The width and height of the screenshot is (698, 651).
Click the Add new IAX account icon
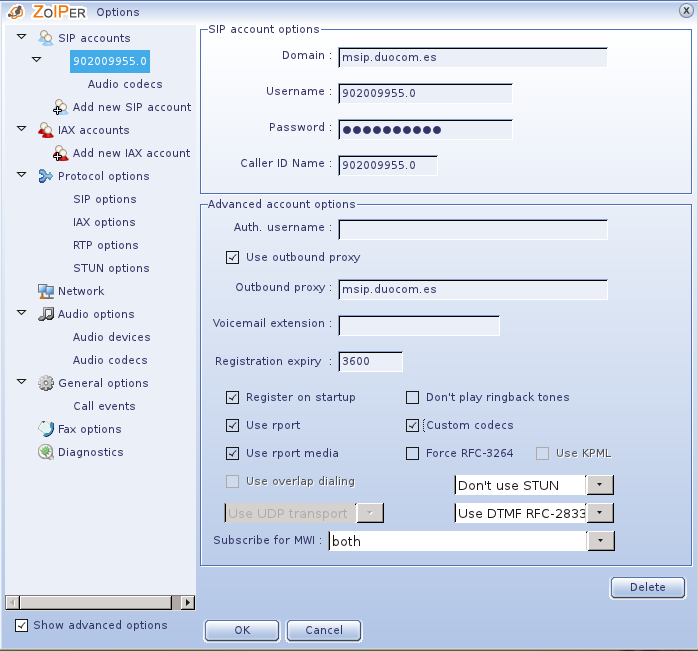[x=61, y=153]
